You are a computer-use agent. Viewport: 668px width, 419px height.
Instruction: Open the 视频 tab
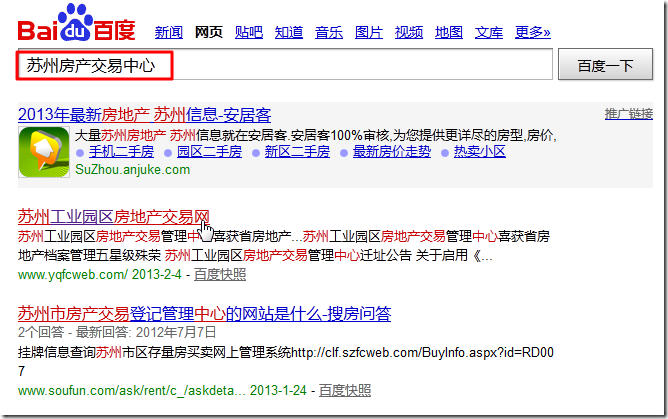pyautogui.click(x=409, y=32)
